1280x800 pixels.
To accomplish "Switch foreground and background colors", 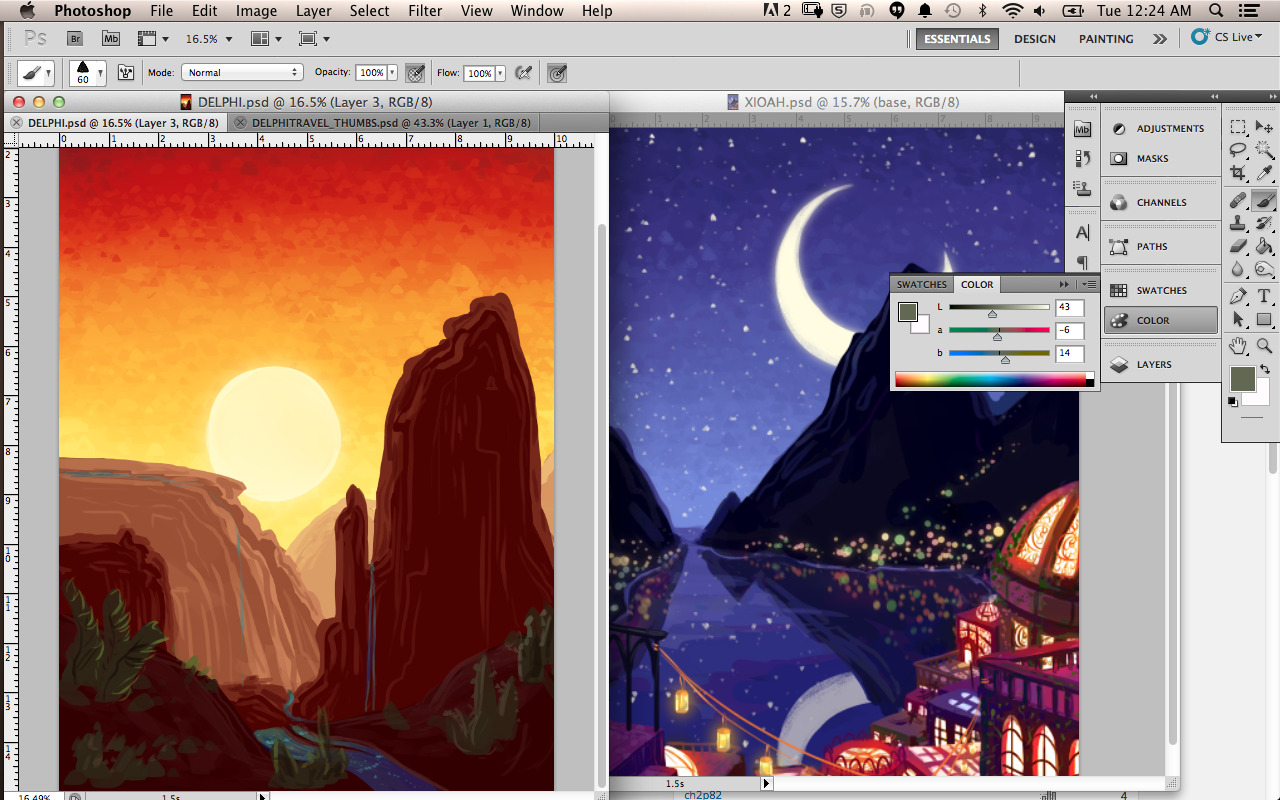I will tap(1265, 369).
